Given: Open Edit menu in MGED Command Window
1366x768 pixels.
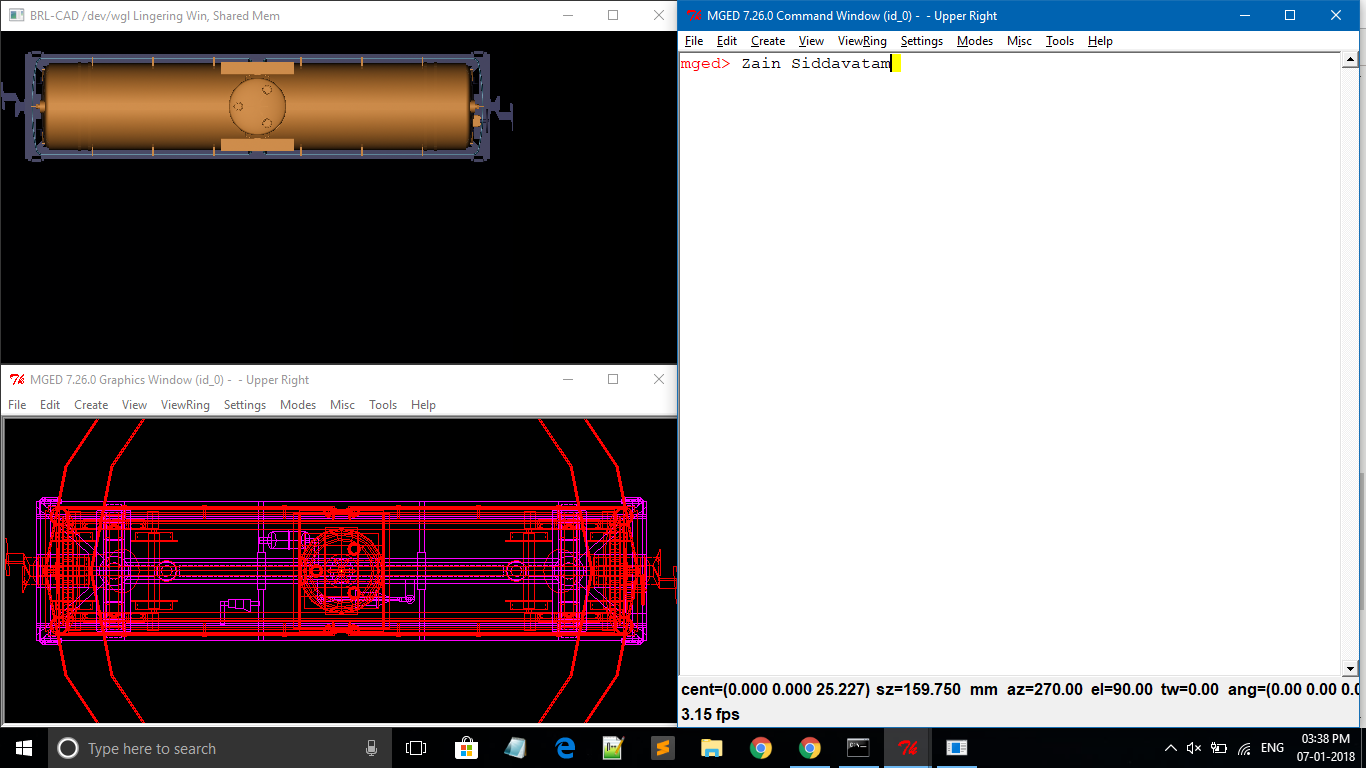Looking at the screenshot, I should point(727,41).
